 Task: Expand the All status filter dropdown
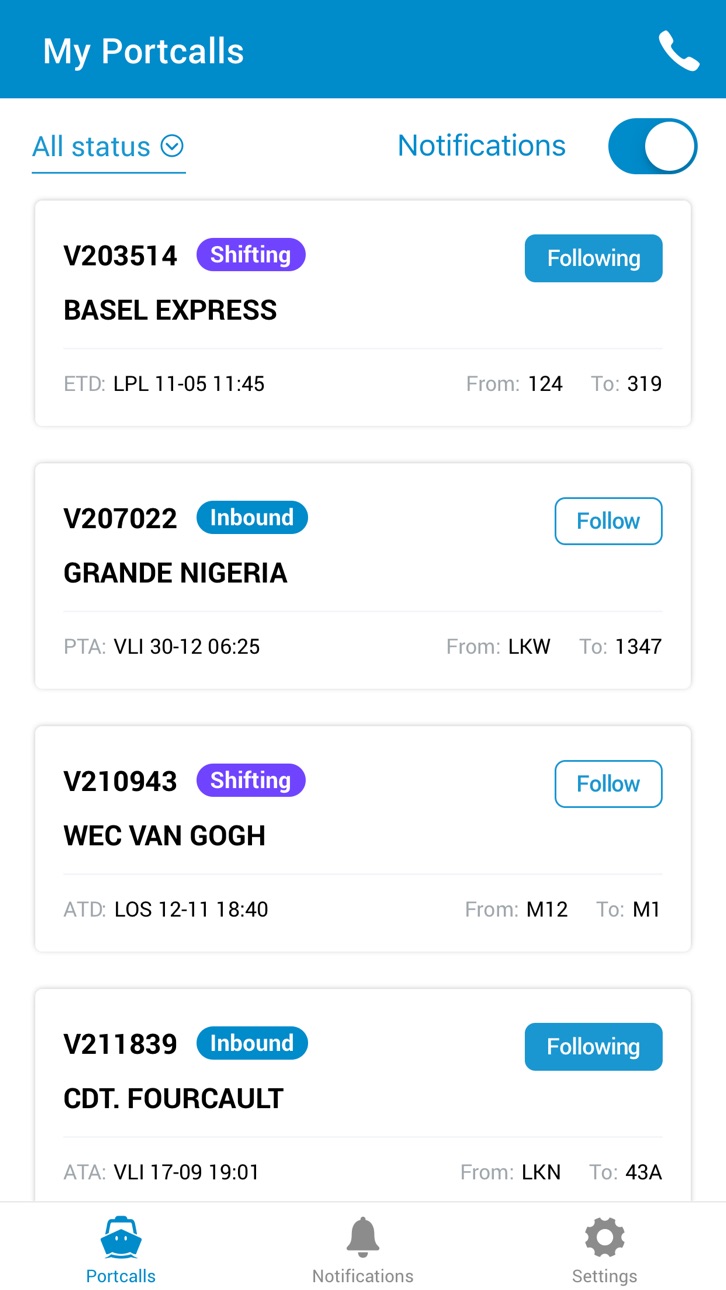109,147
